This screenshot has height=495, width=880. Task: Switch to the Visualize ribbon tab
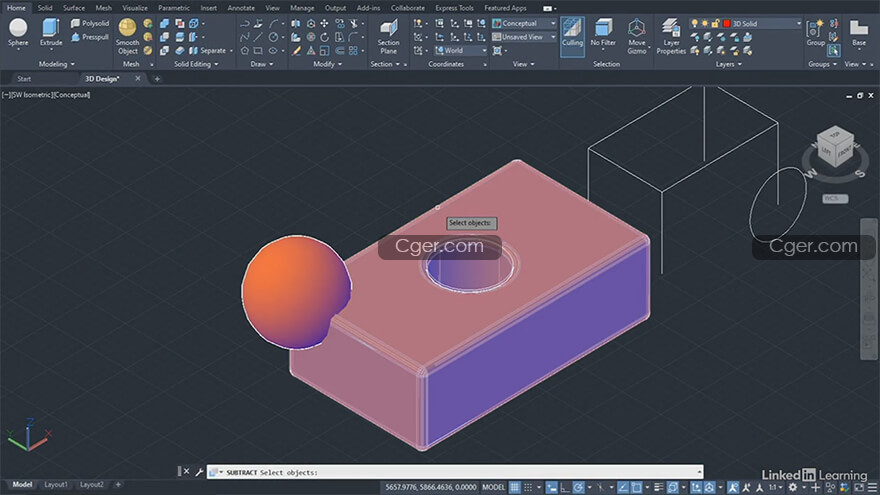135,7
